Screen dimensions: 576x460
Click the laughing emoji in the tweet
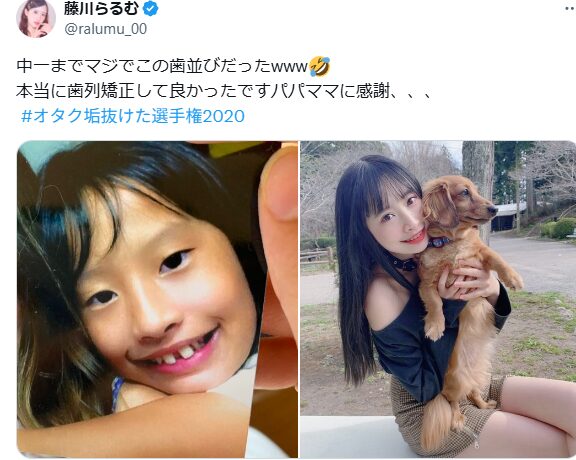[x=320, y=67]
